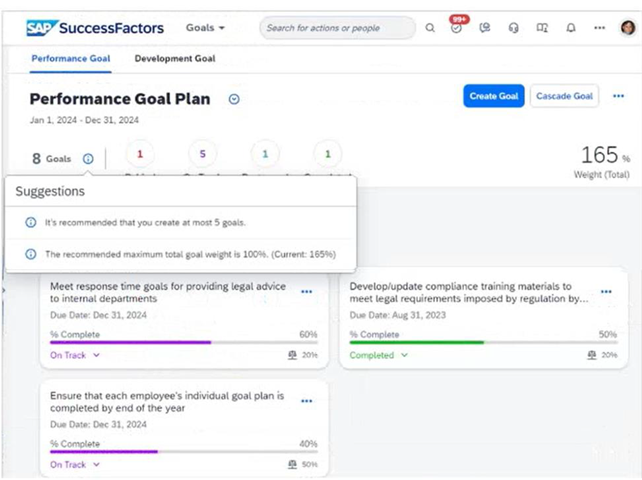Open the Goals module dropdown

tap(206, 28)
